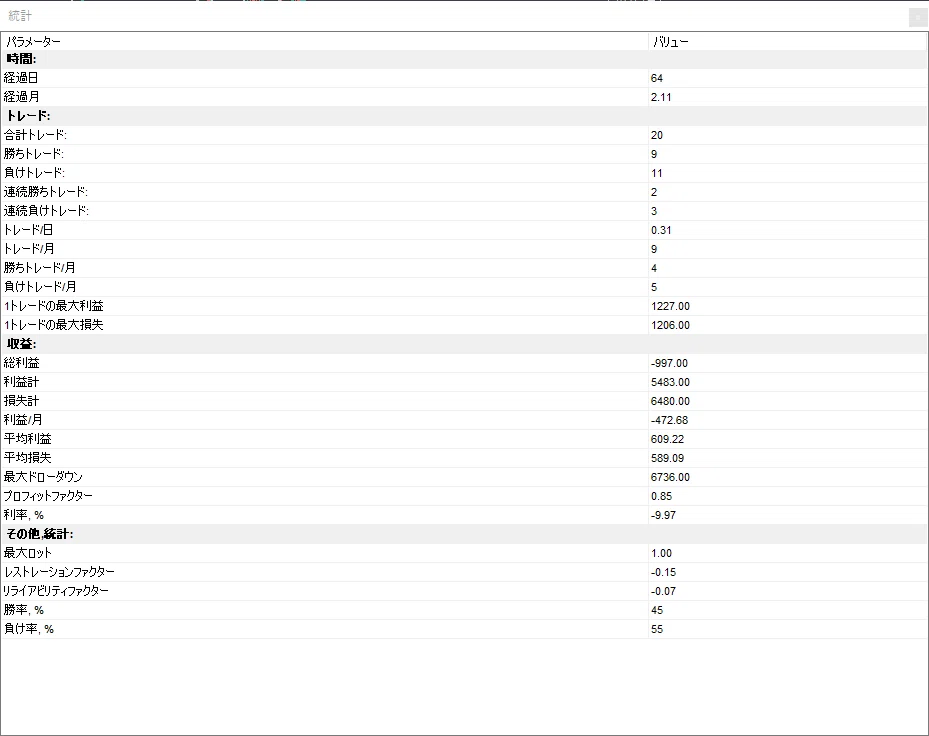This screenshot has height=736, width=929.
Task: Select the リライアビリティファクター value -0.07
Action: click(x=663, y=591)
